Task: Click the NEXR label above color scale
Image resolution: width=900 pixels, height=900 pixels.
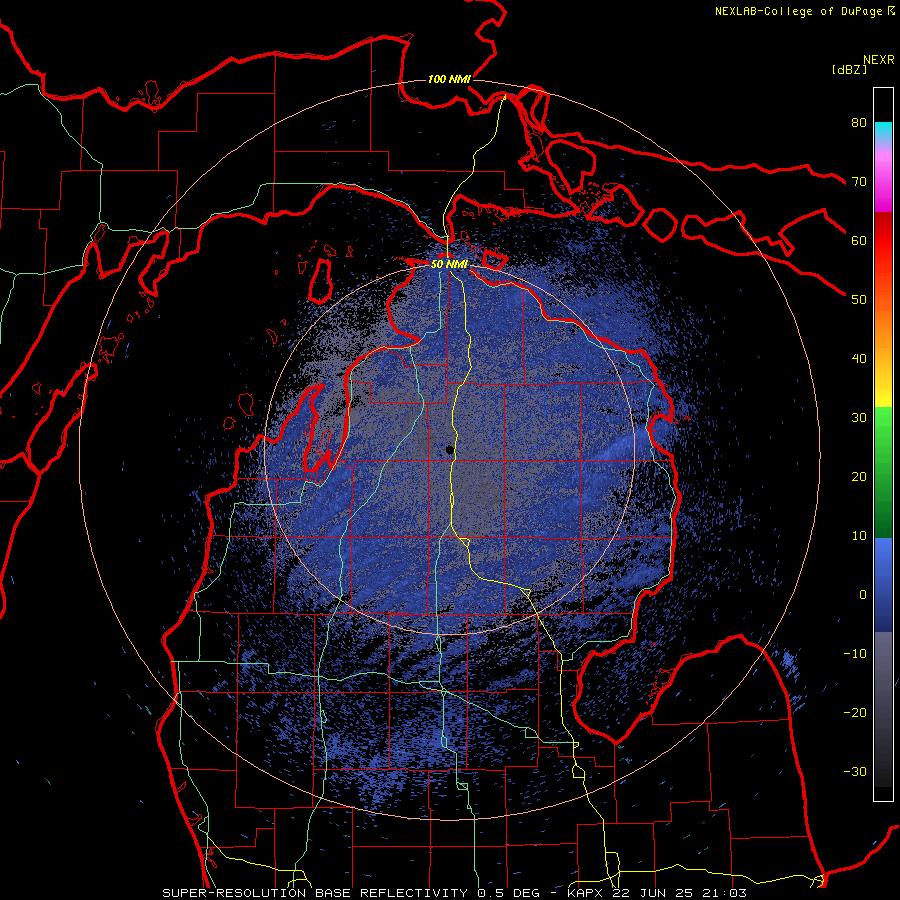Action: tap(879, 60)
